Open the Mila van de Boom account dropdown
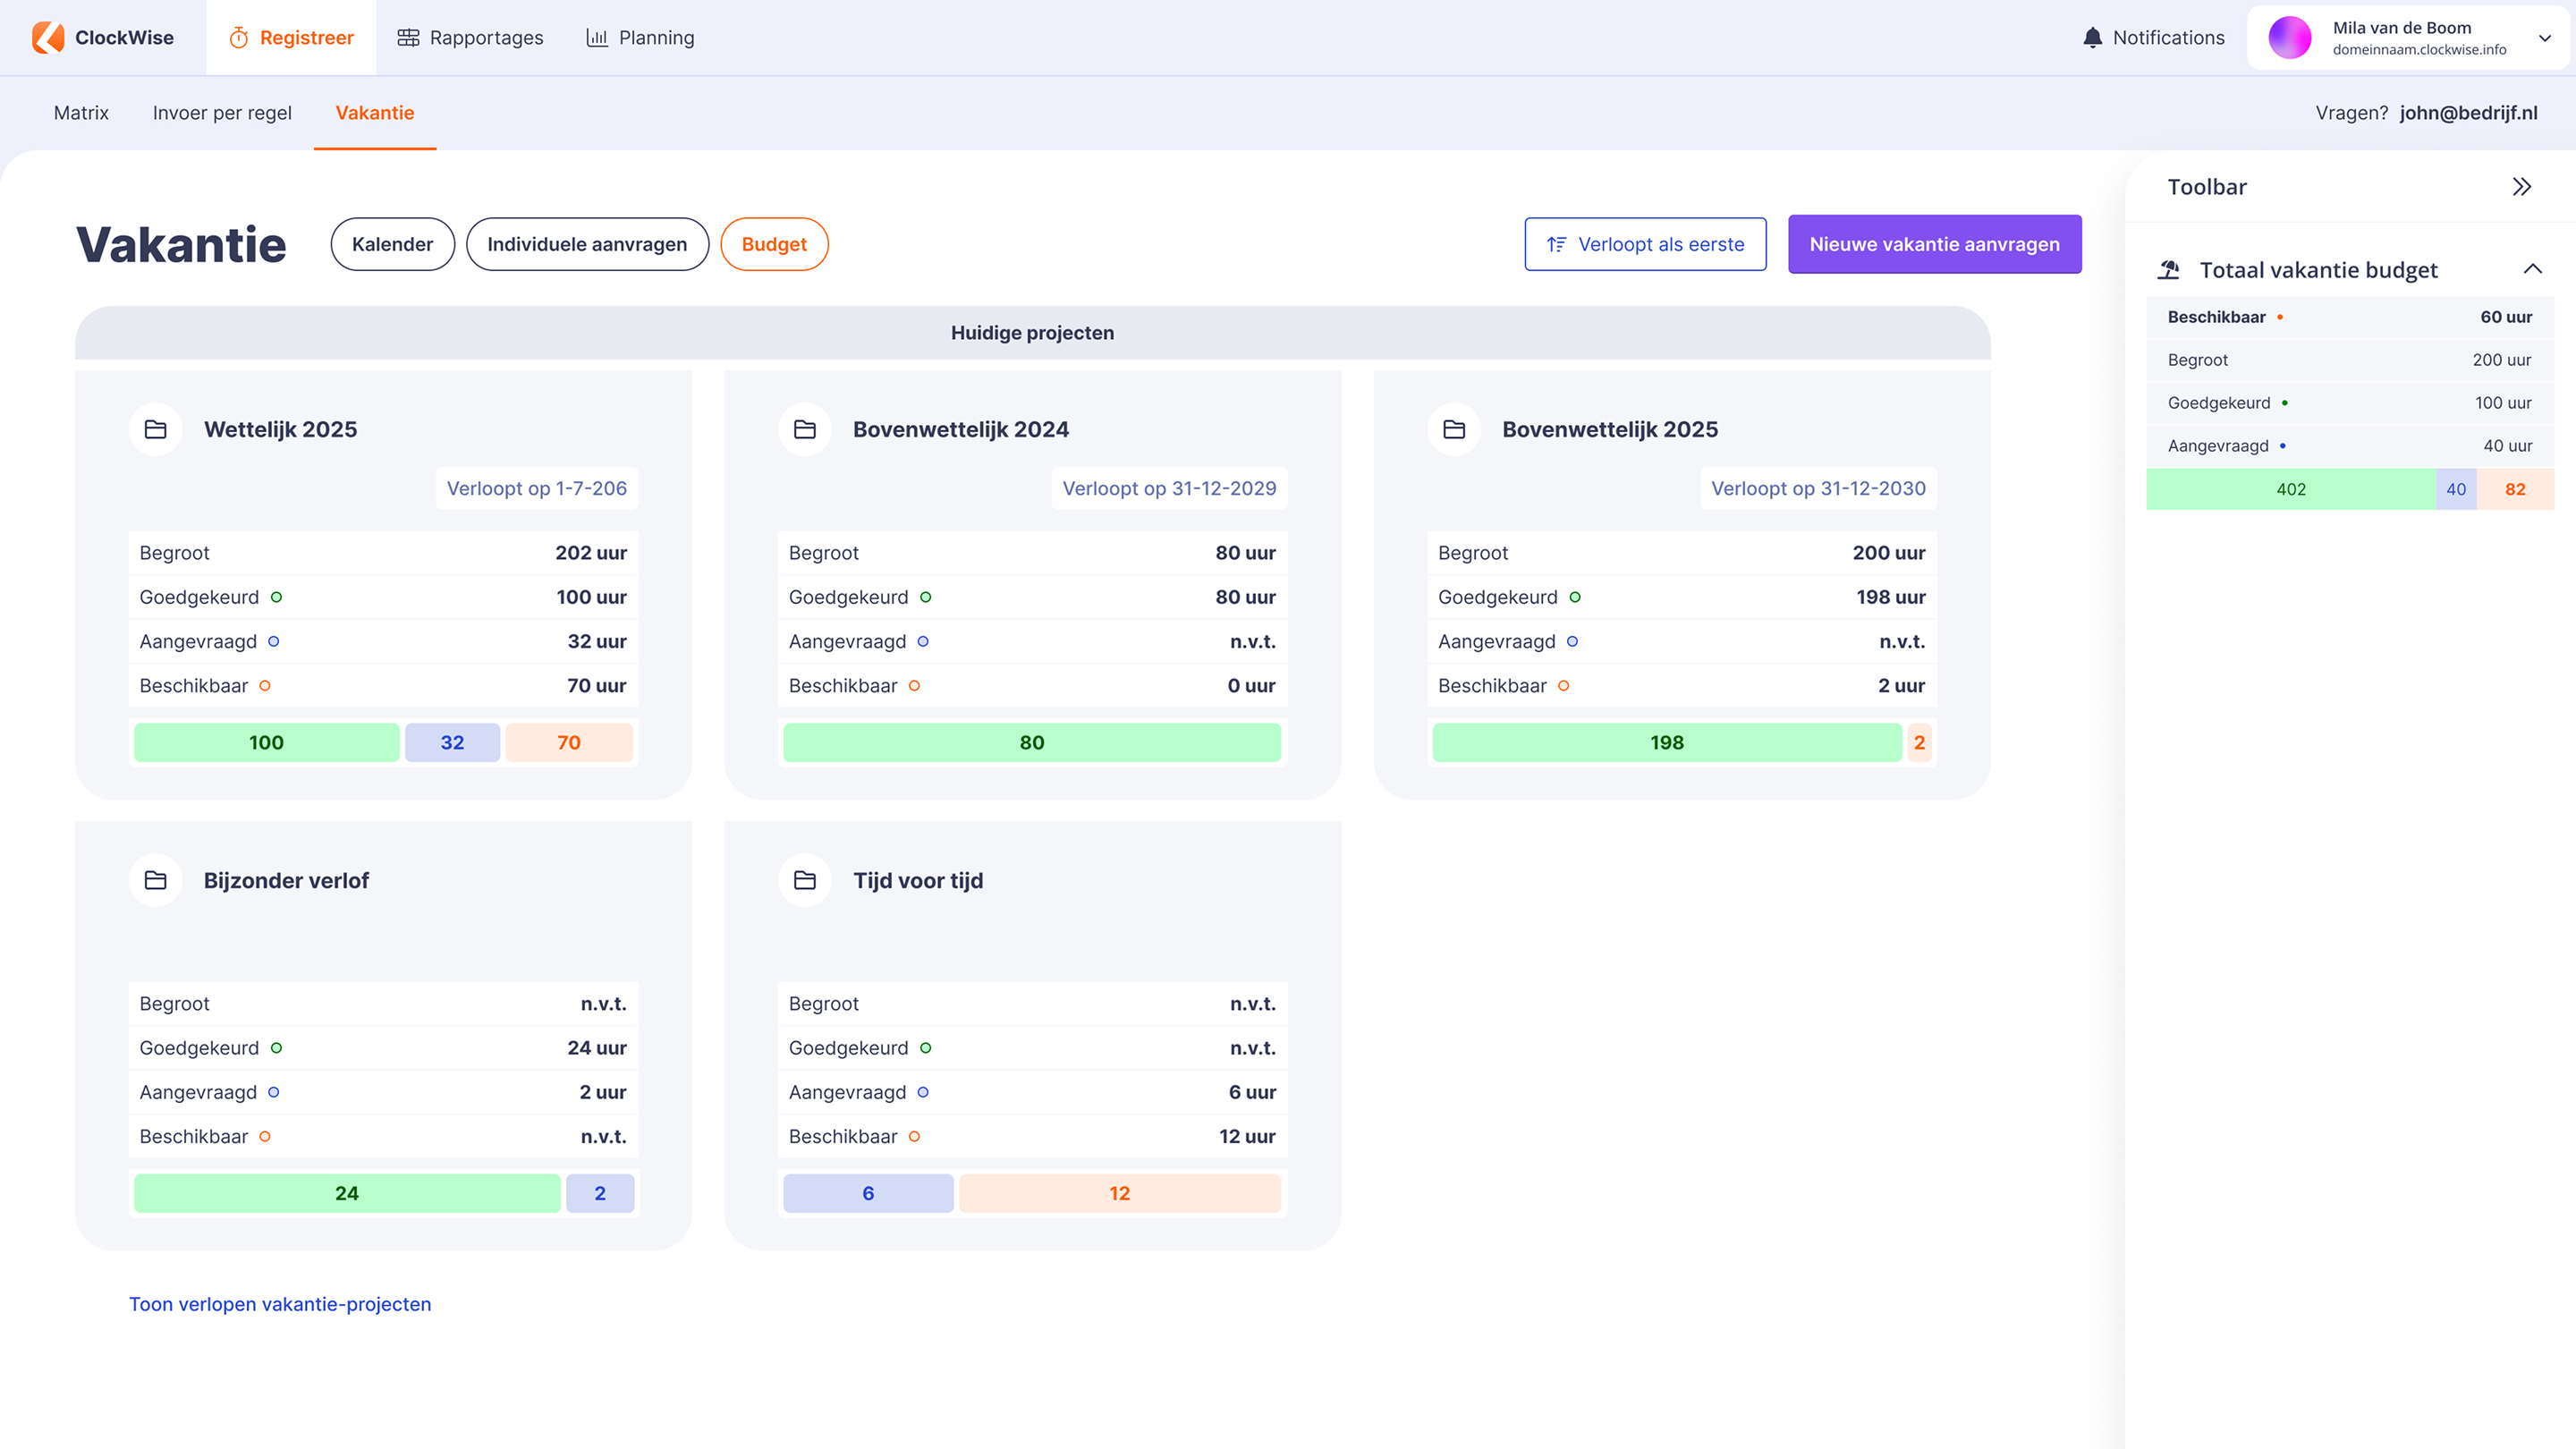2576x1449 pixels. click(2544, 38)
